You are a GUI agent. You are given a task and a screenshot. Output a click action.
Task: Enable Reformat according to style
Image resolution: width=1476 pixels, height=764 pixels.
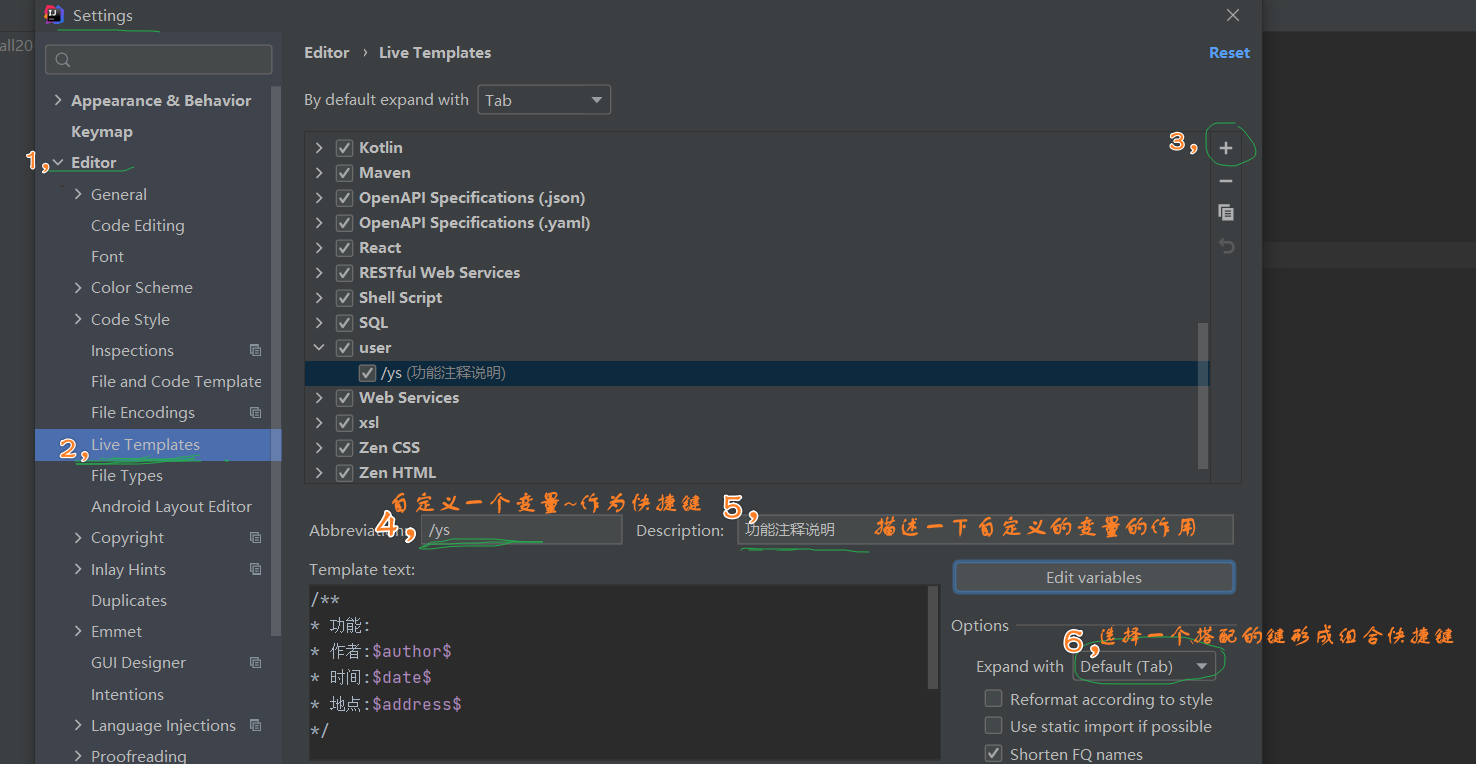click(x=993, y=699)
